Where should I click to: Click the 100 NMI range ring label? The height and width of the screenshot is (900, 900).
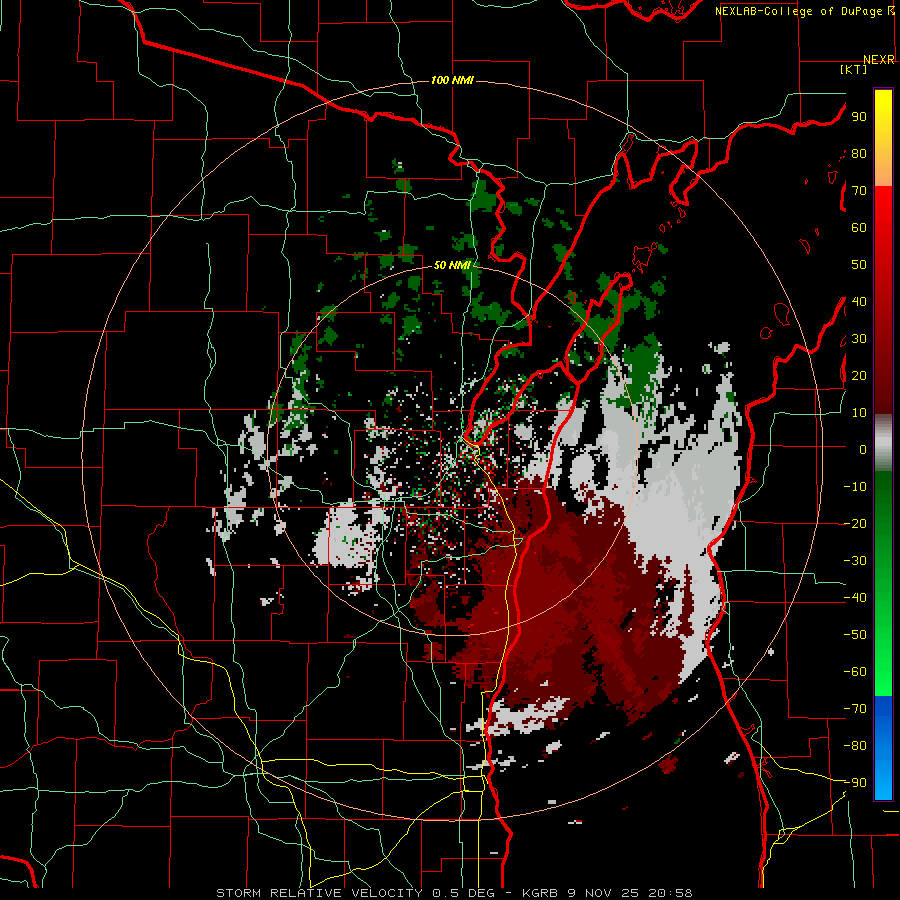coord(452,80)
